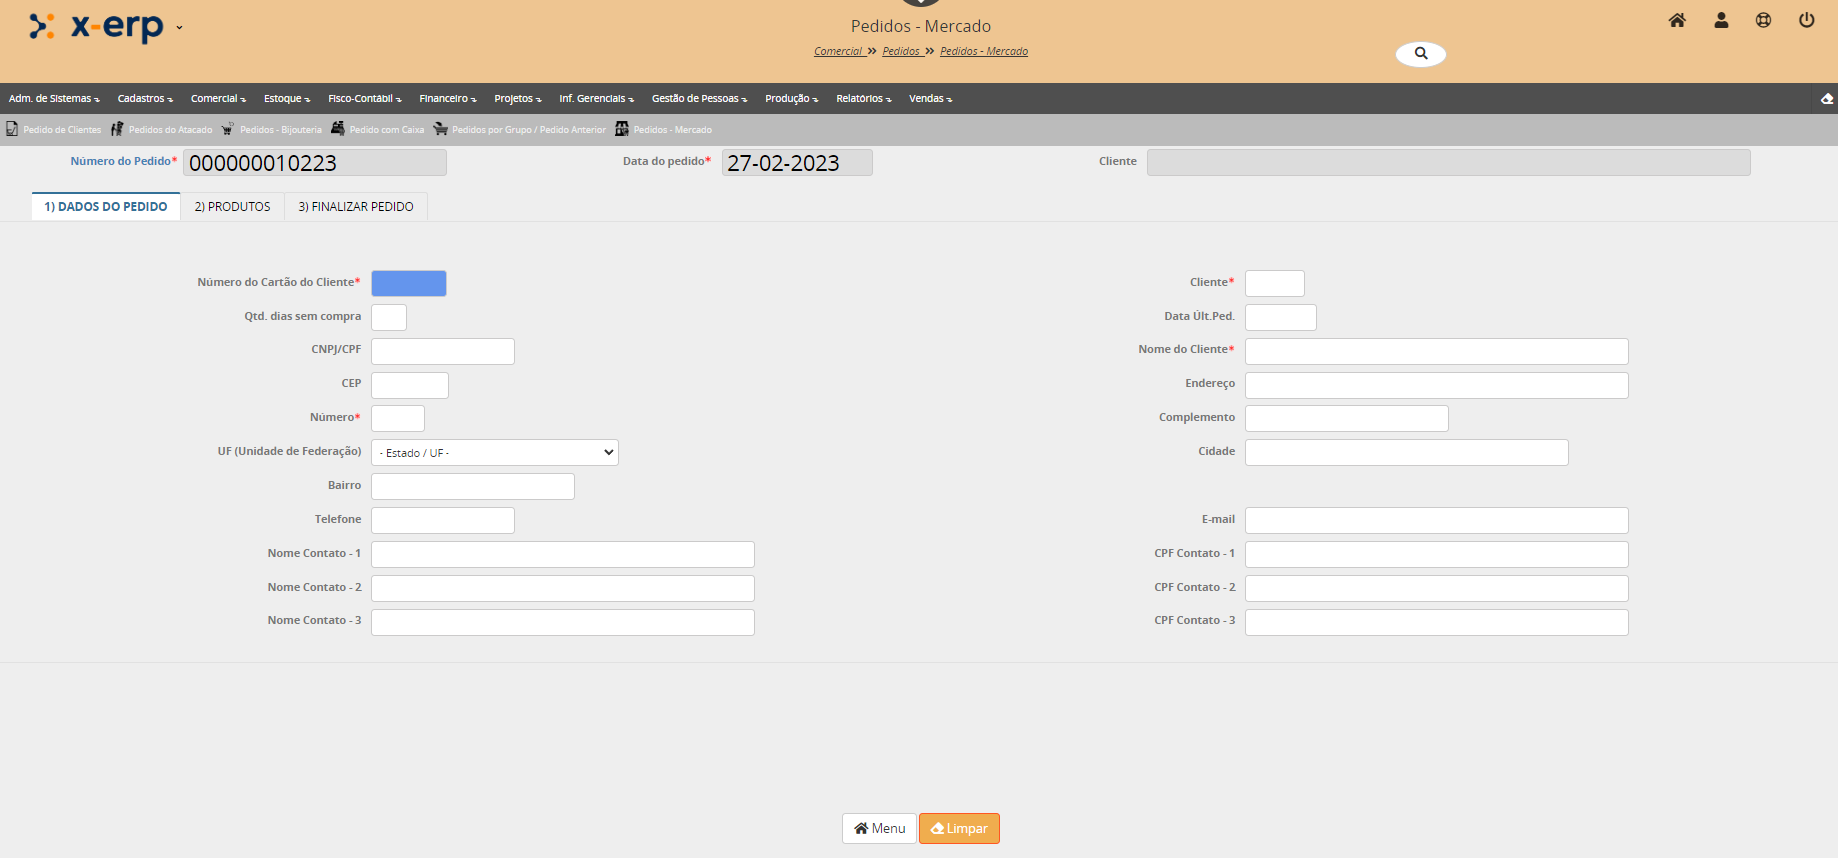Click into the Nome do Cliente field

[1436, 351]
